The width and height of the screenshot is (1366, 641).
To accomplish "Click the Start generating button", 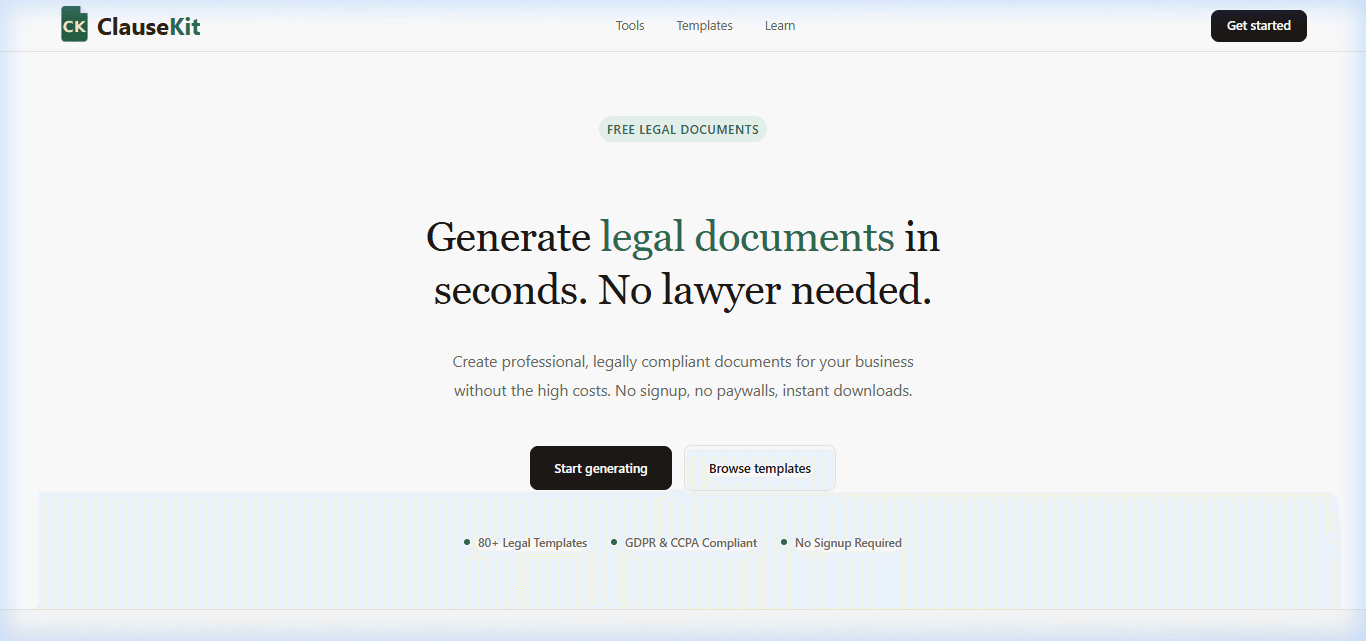I will 601,468.
